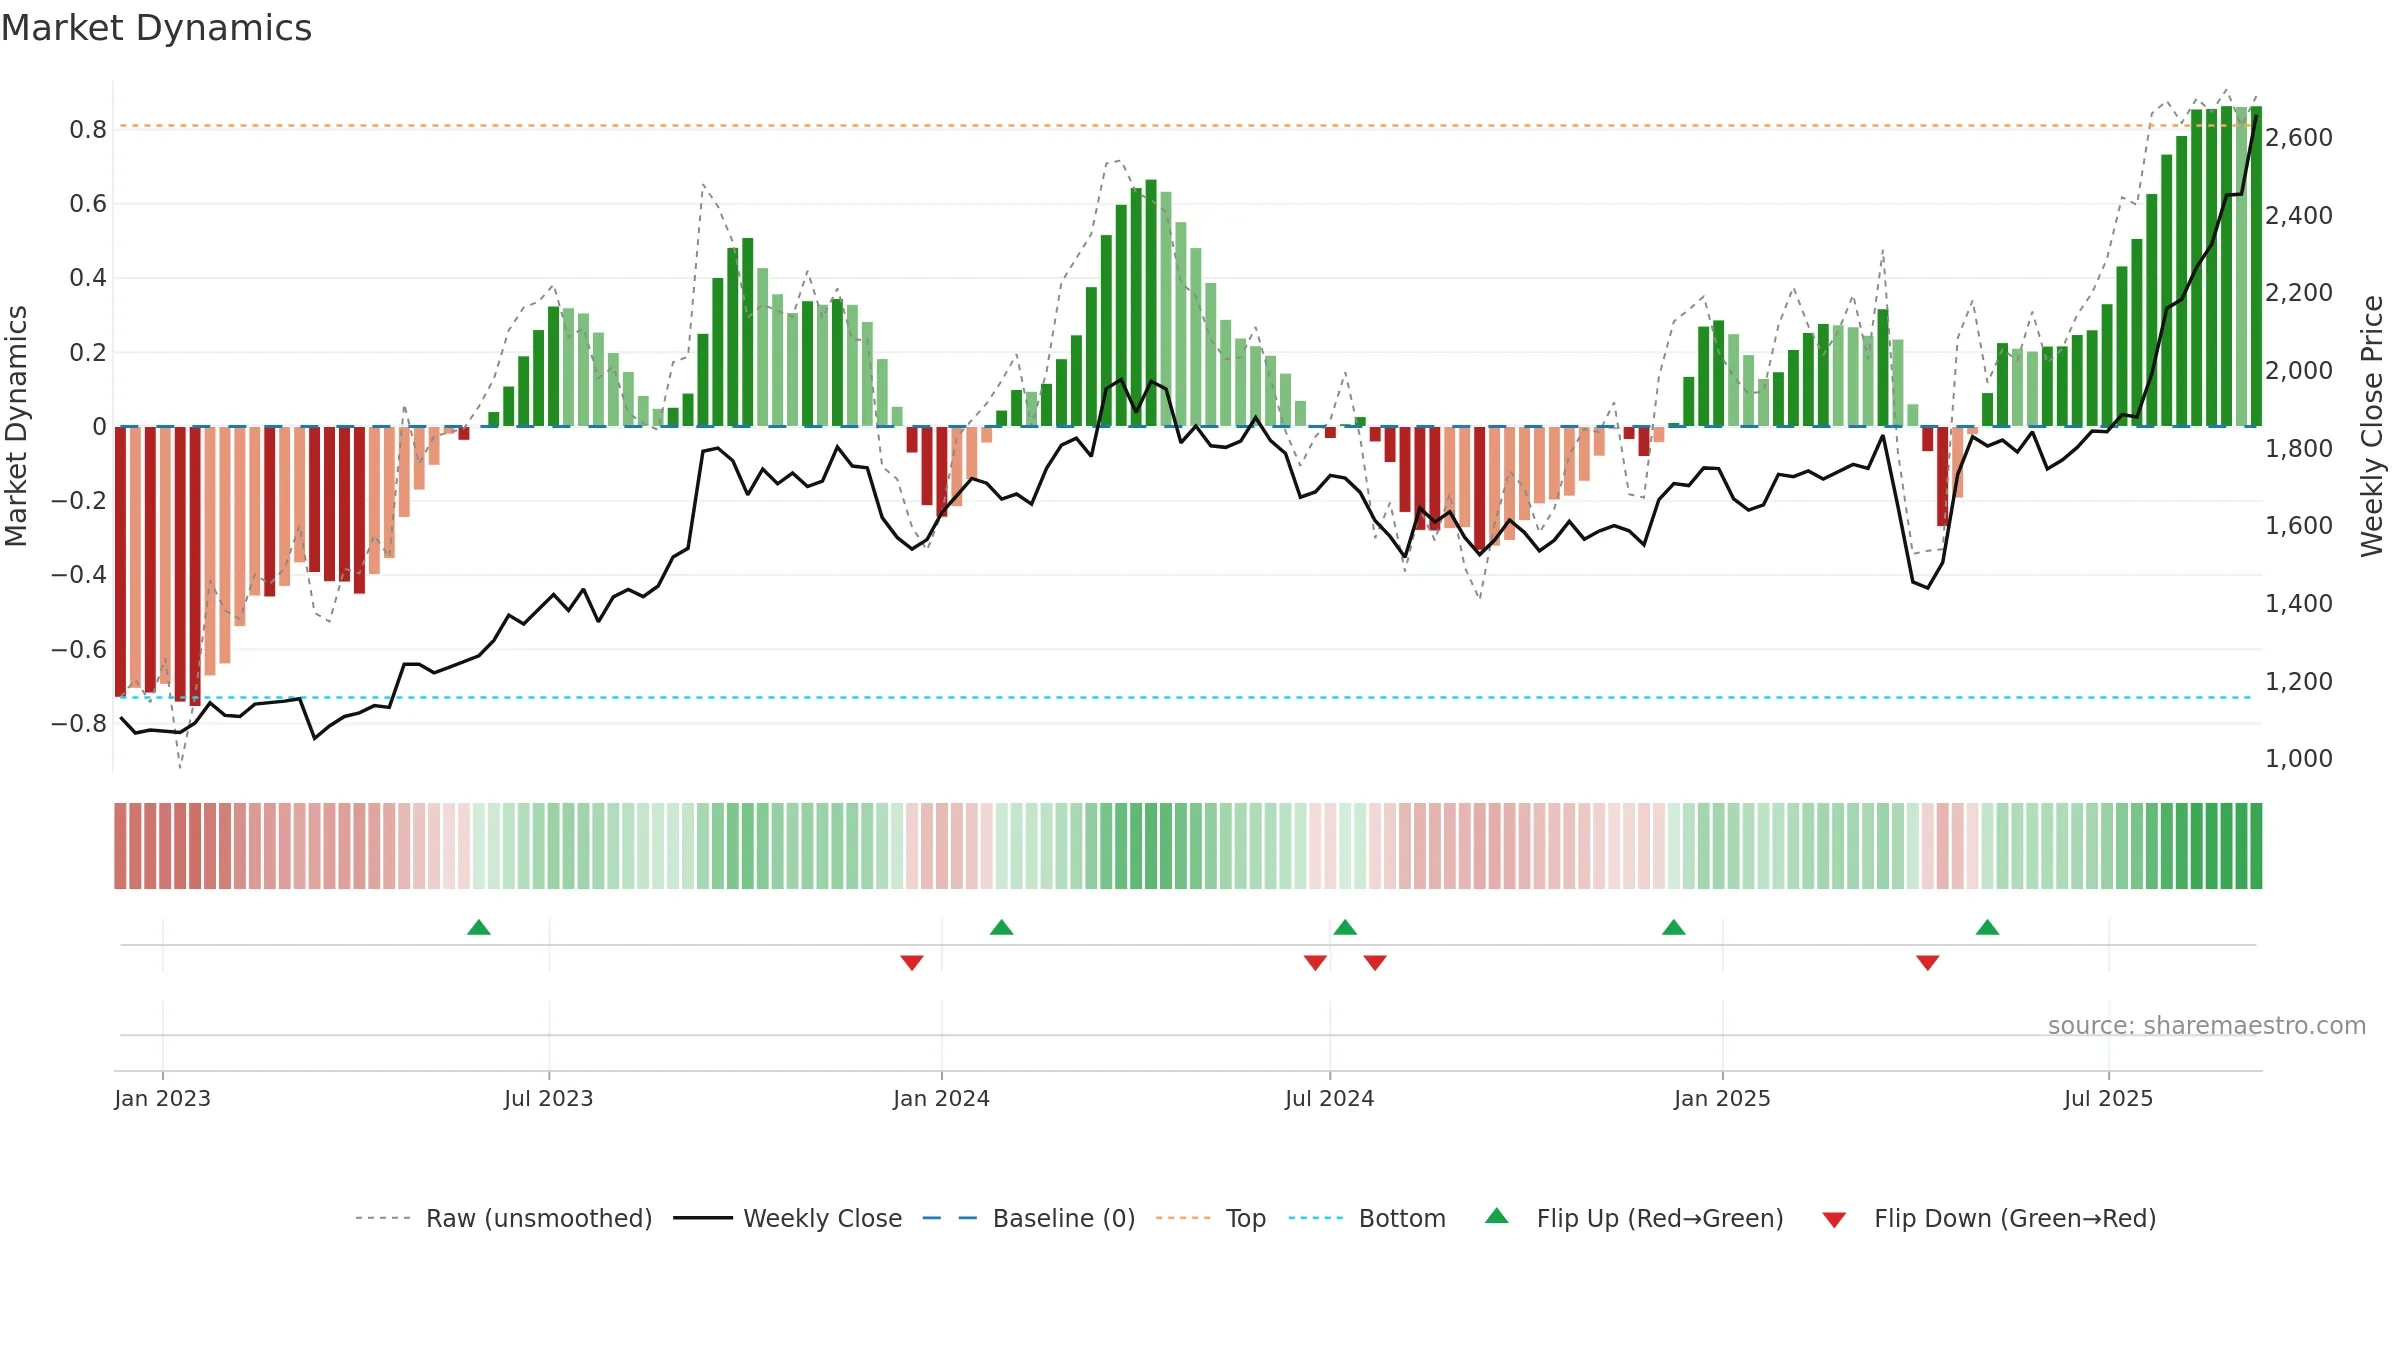Screen dimensions: 2400x1350
Task: Click the Jul 2023 x-axis label
Action: point(549,1099)
